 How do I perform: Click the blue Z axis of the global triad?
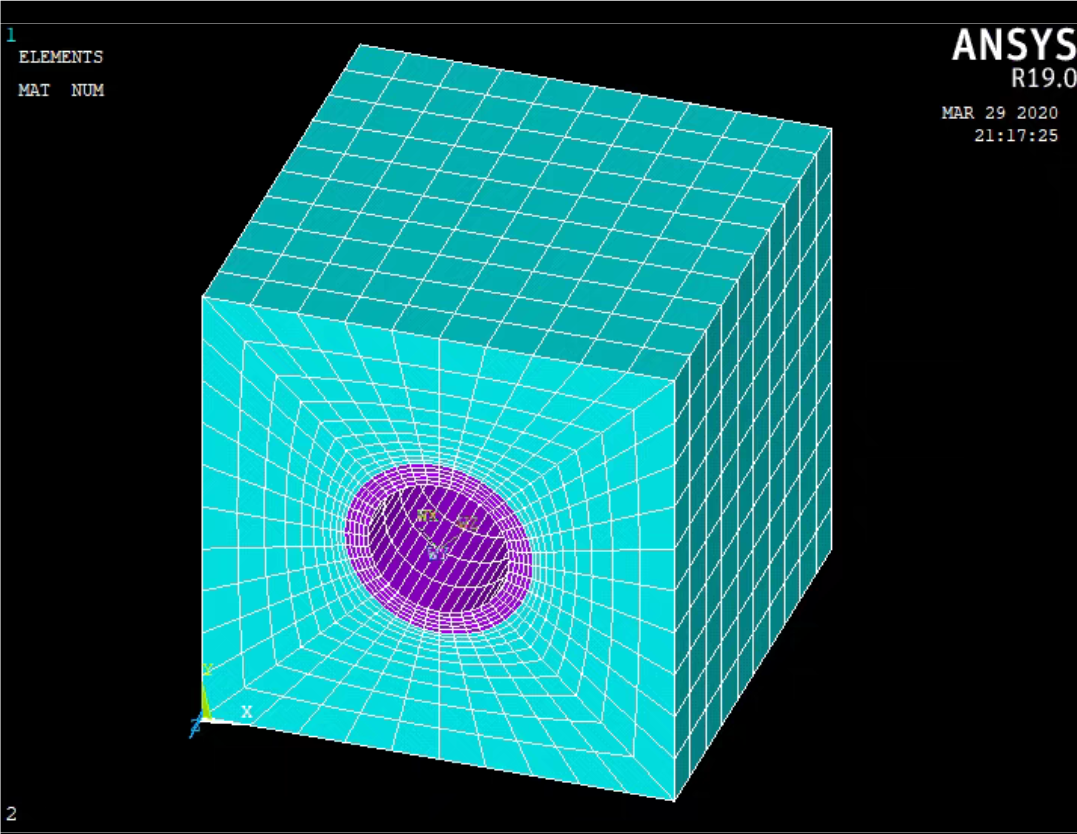point(196,726)
